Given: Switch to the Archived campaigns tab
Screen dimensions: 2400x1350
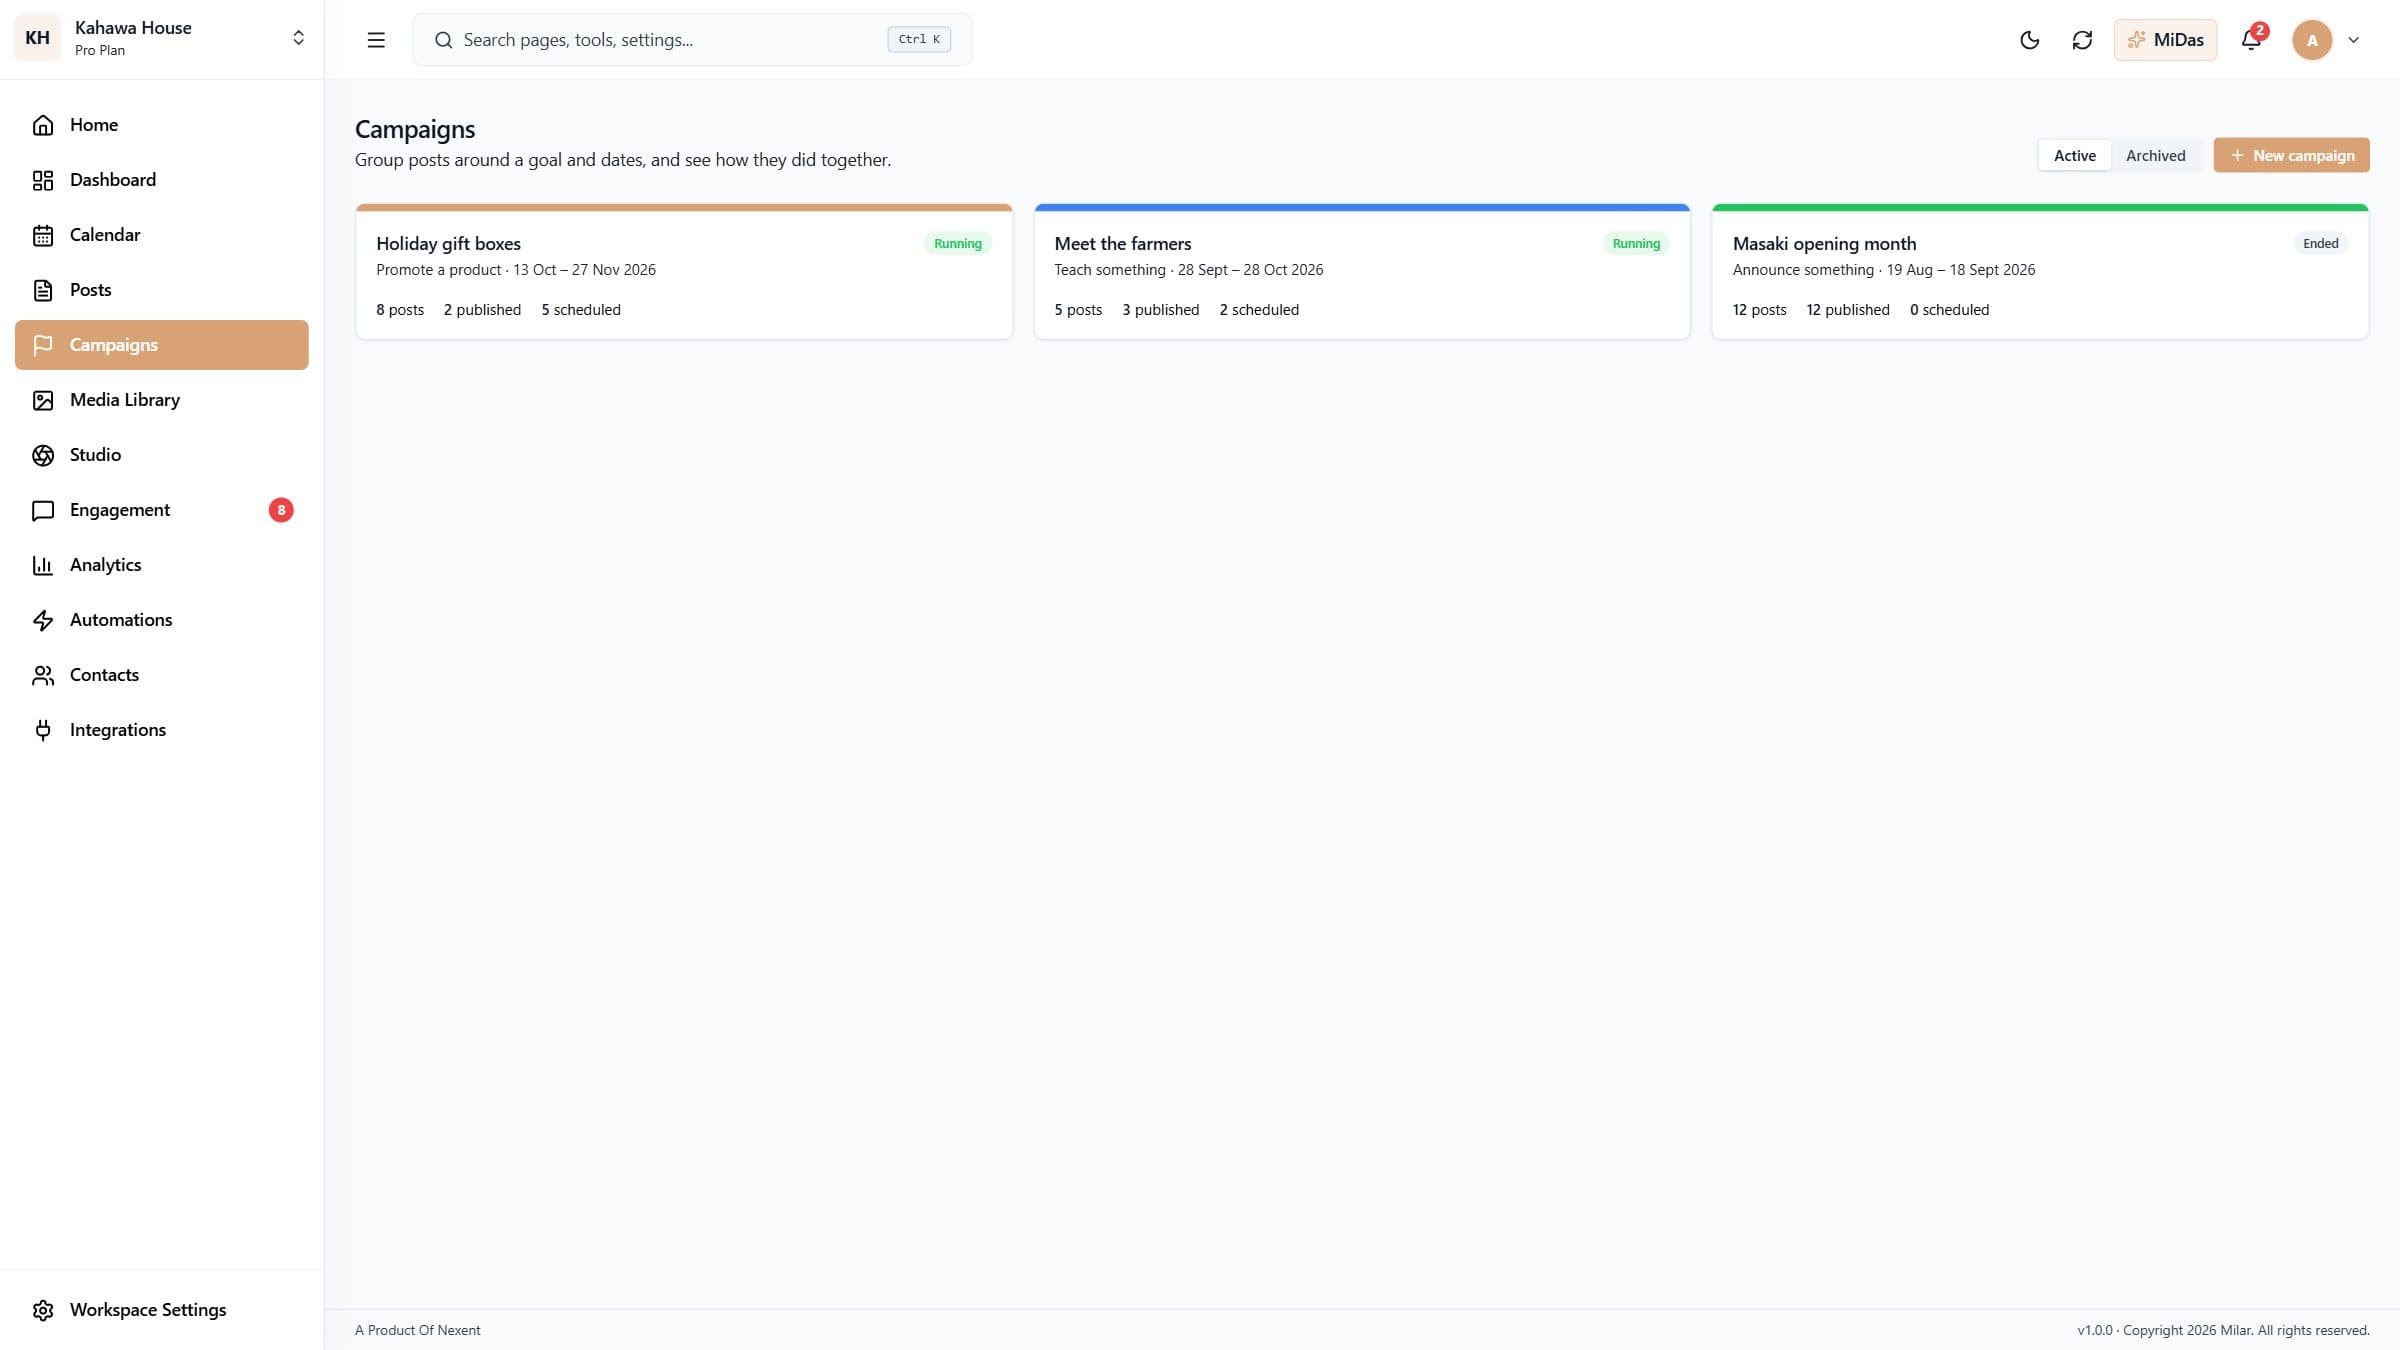Looking at the screenshot, I should pos(2155,155).
